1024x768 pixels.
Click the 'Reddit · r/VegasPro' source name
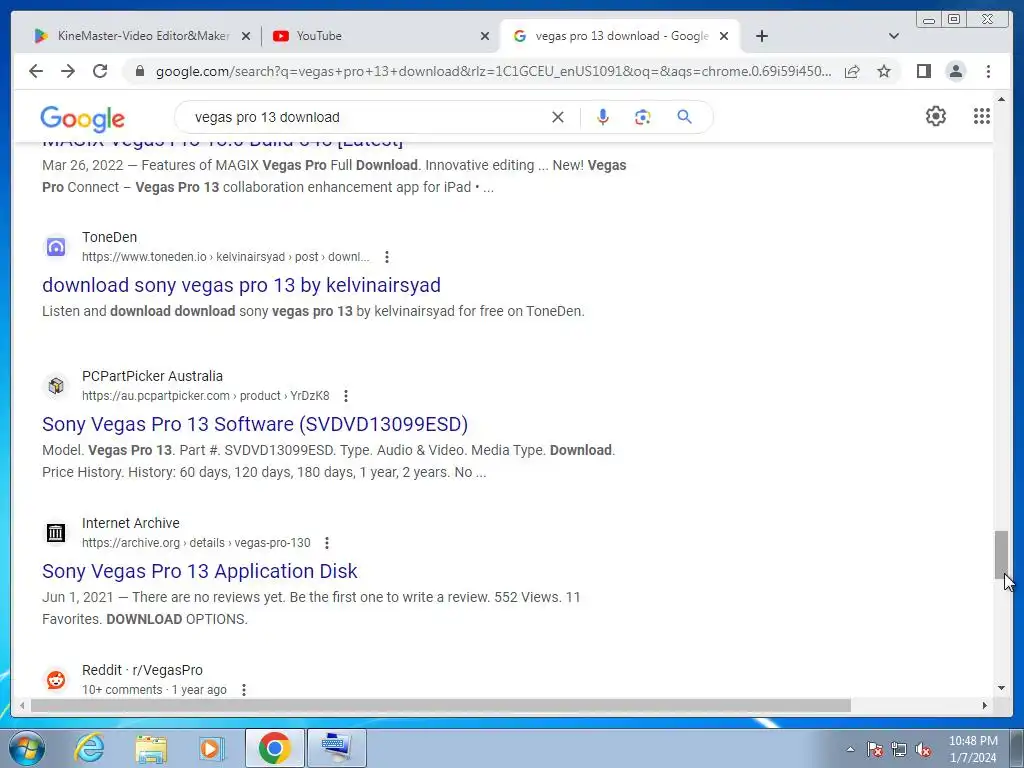pyautogui.click(x=142, y=670)
